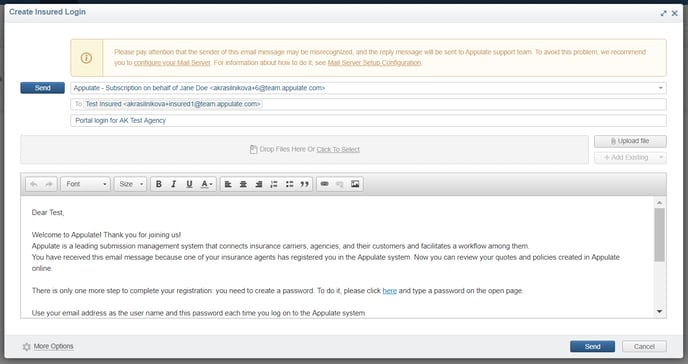
Task: Align text left
Action: click(x=228, y=184)
